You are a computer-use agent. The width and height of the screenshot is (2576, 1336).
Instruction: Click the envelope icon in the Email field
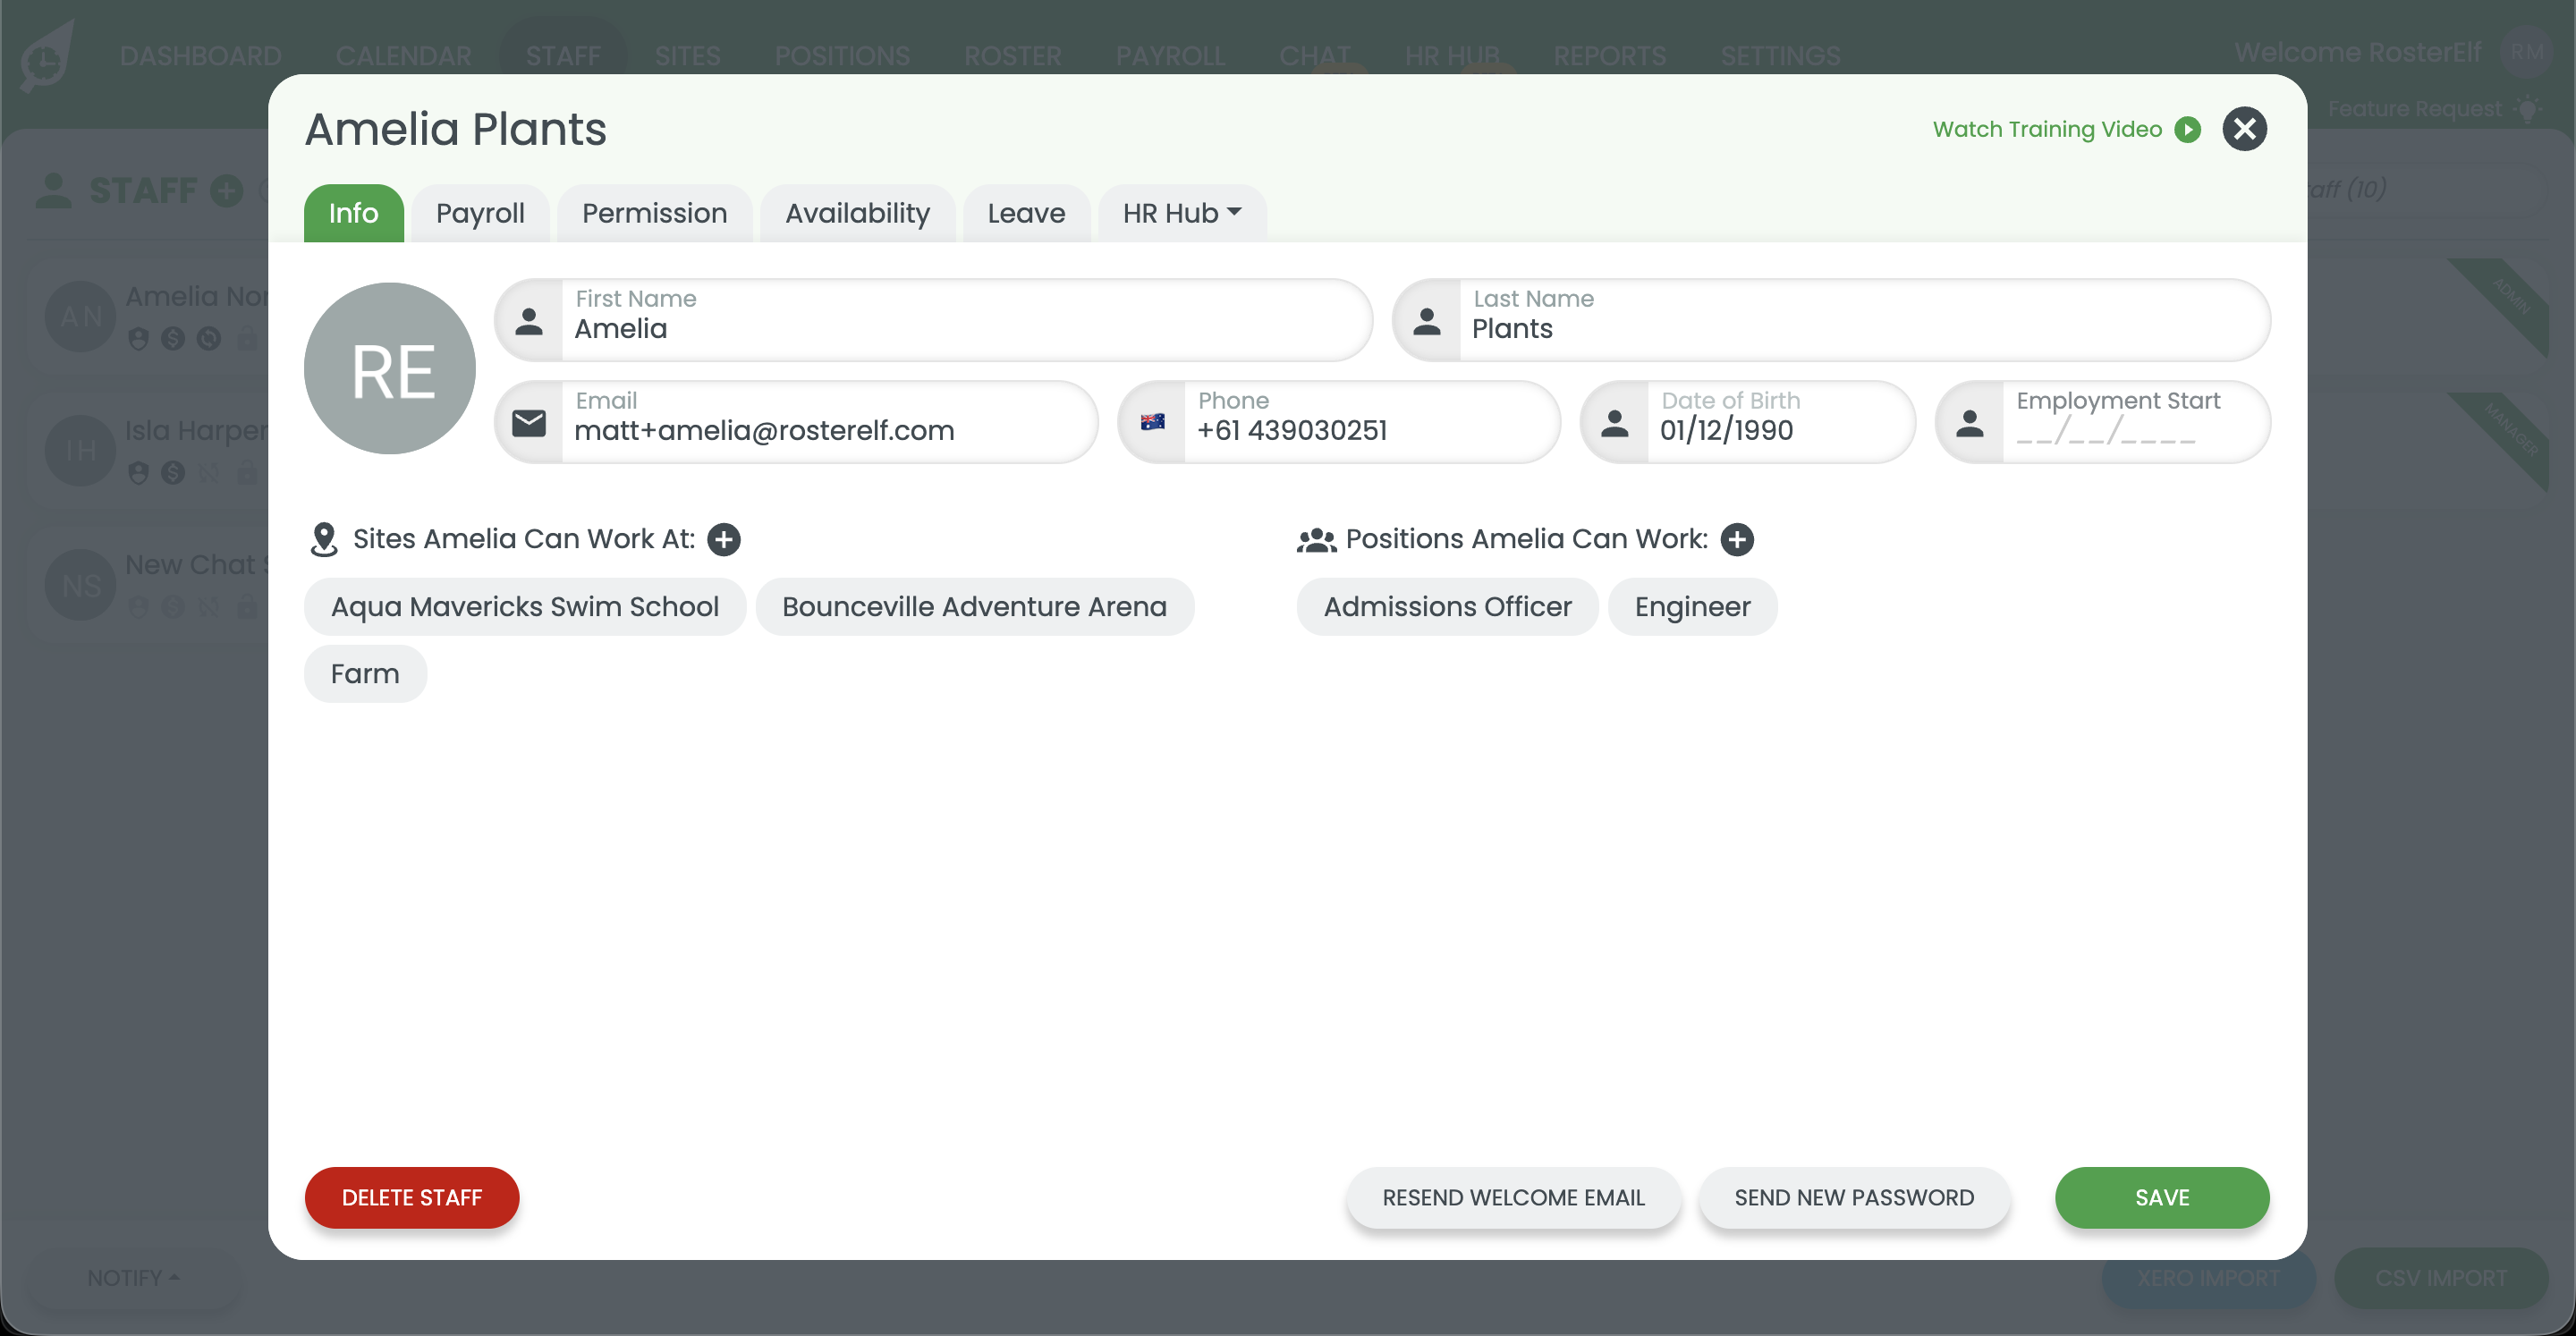(529, 421)
